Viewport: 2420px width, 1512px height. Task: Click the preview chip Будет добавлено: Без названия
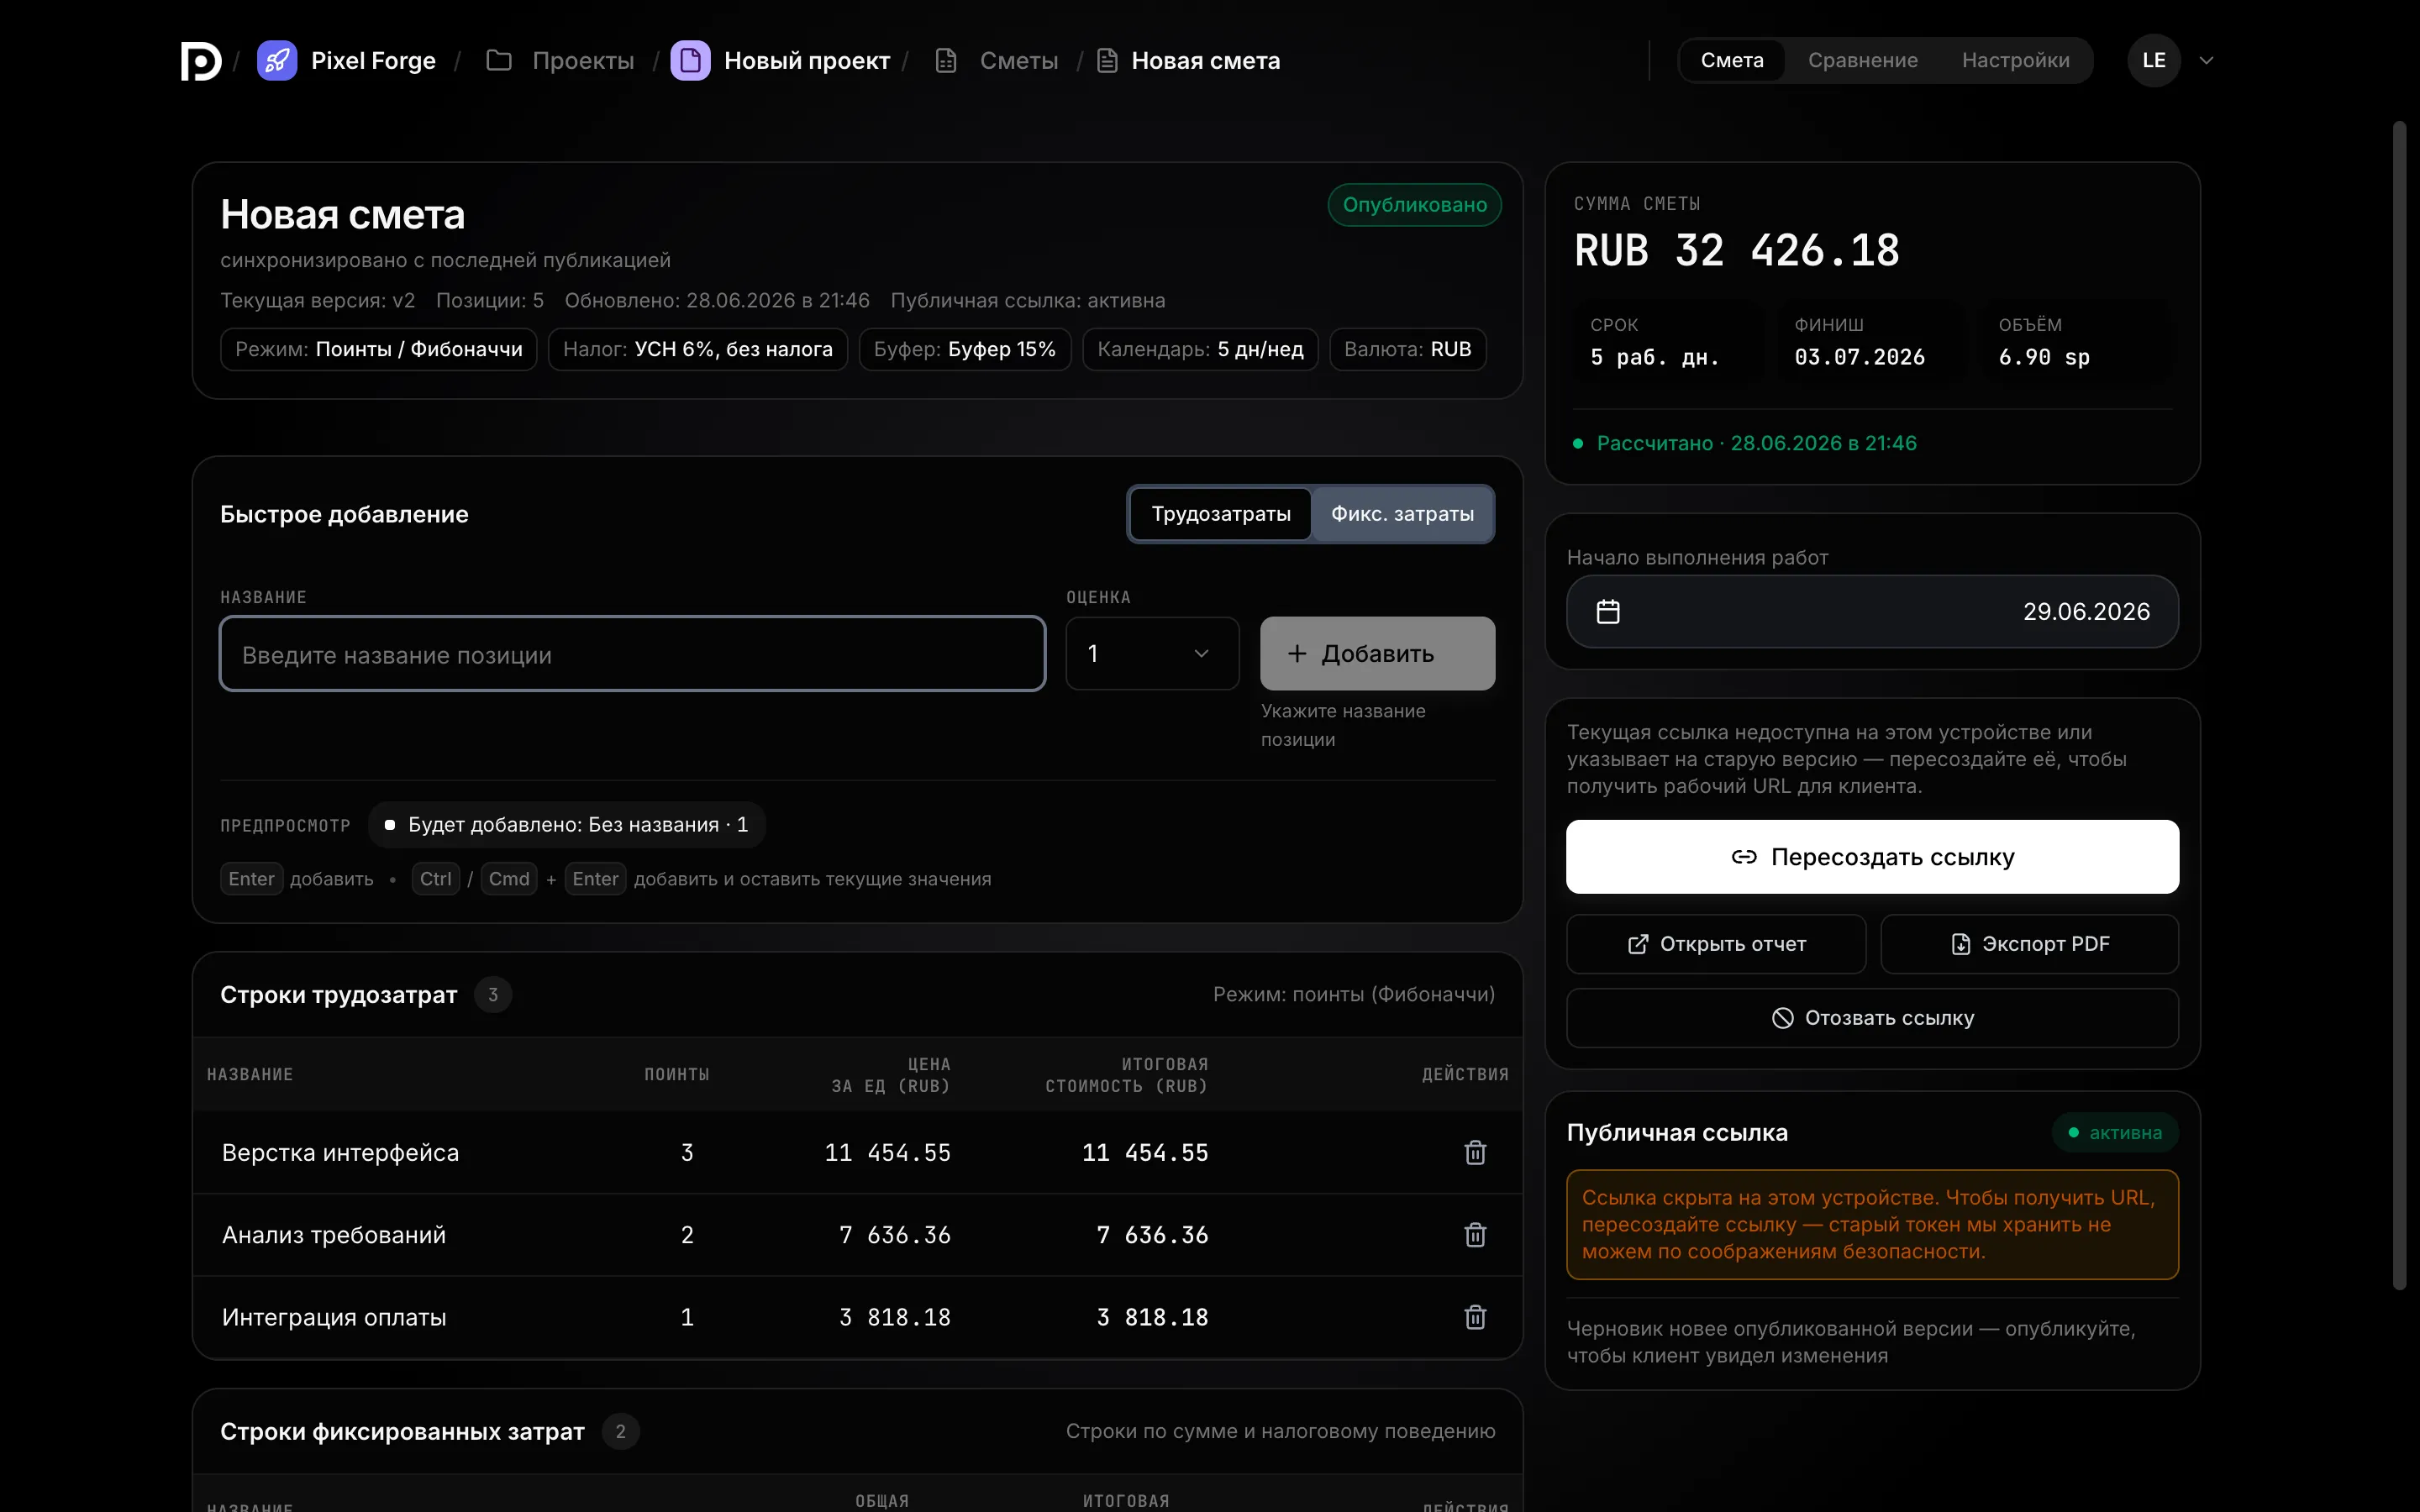pos(566,825)
